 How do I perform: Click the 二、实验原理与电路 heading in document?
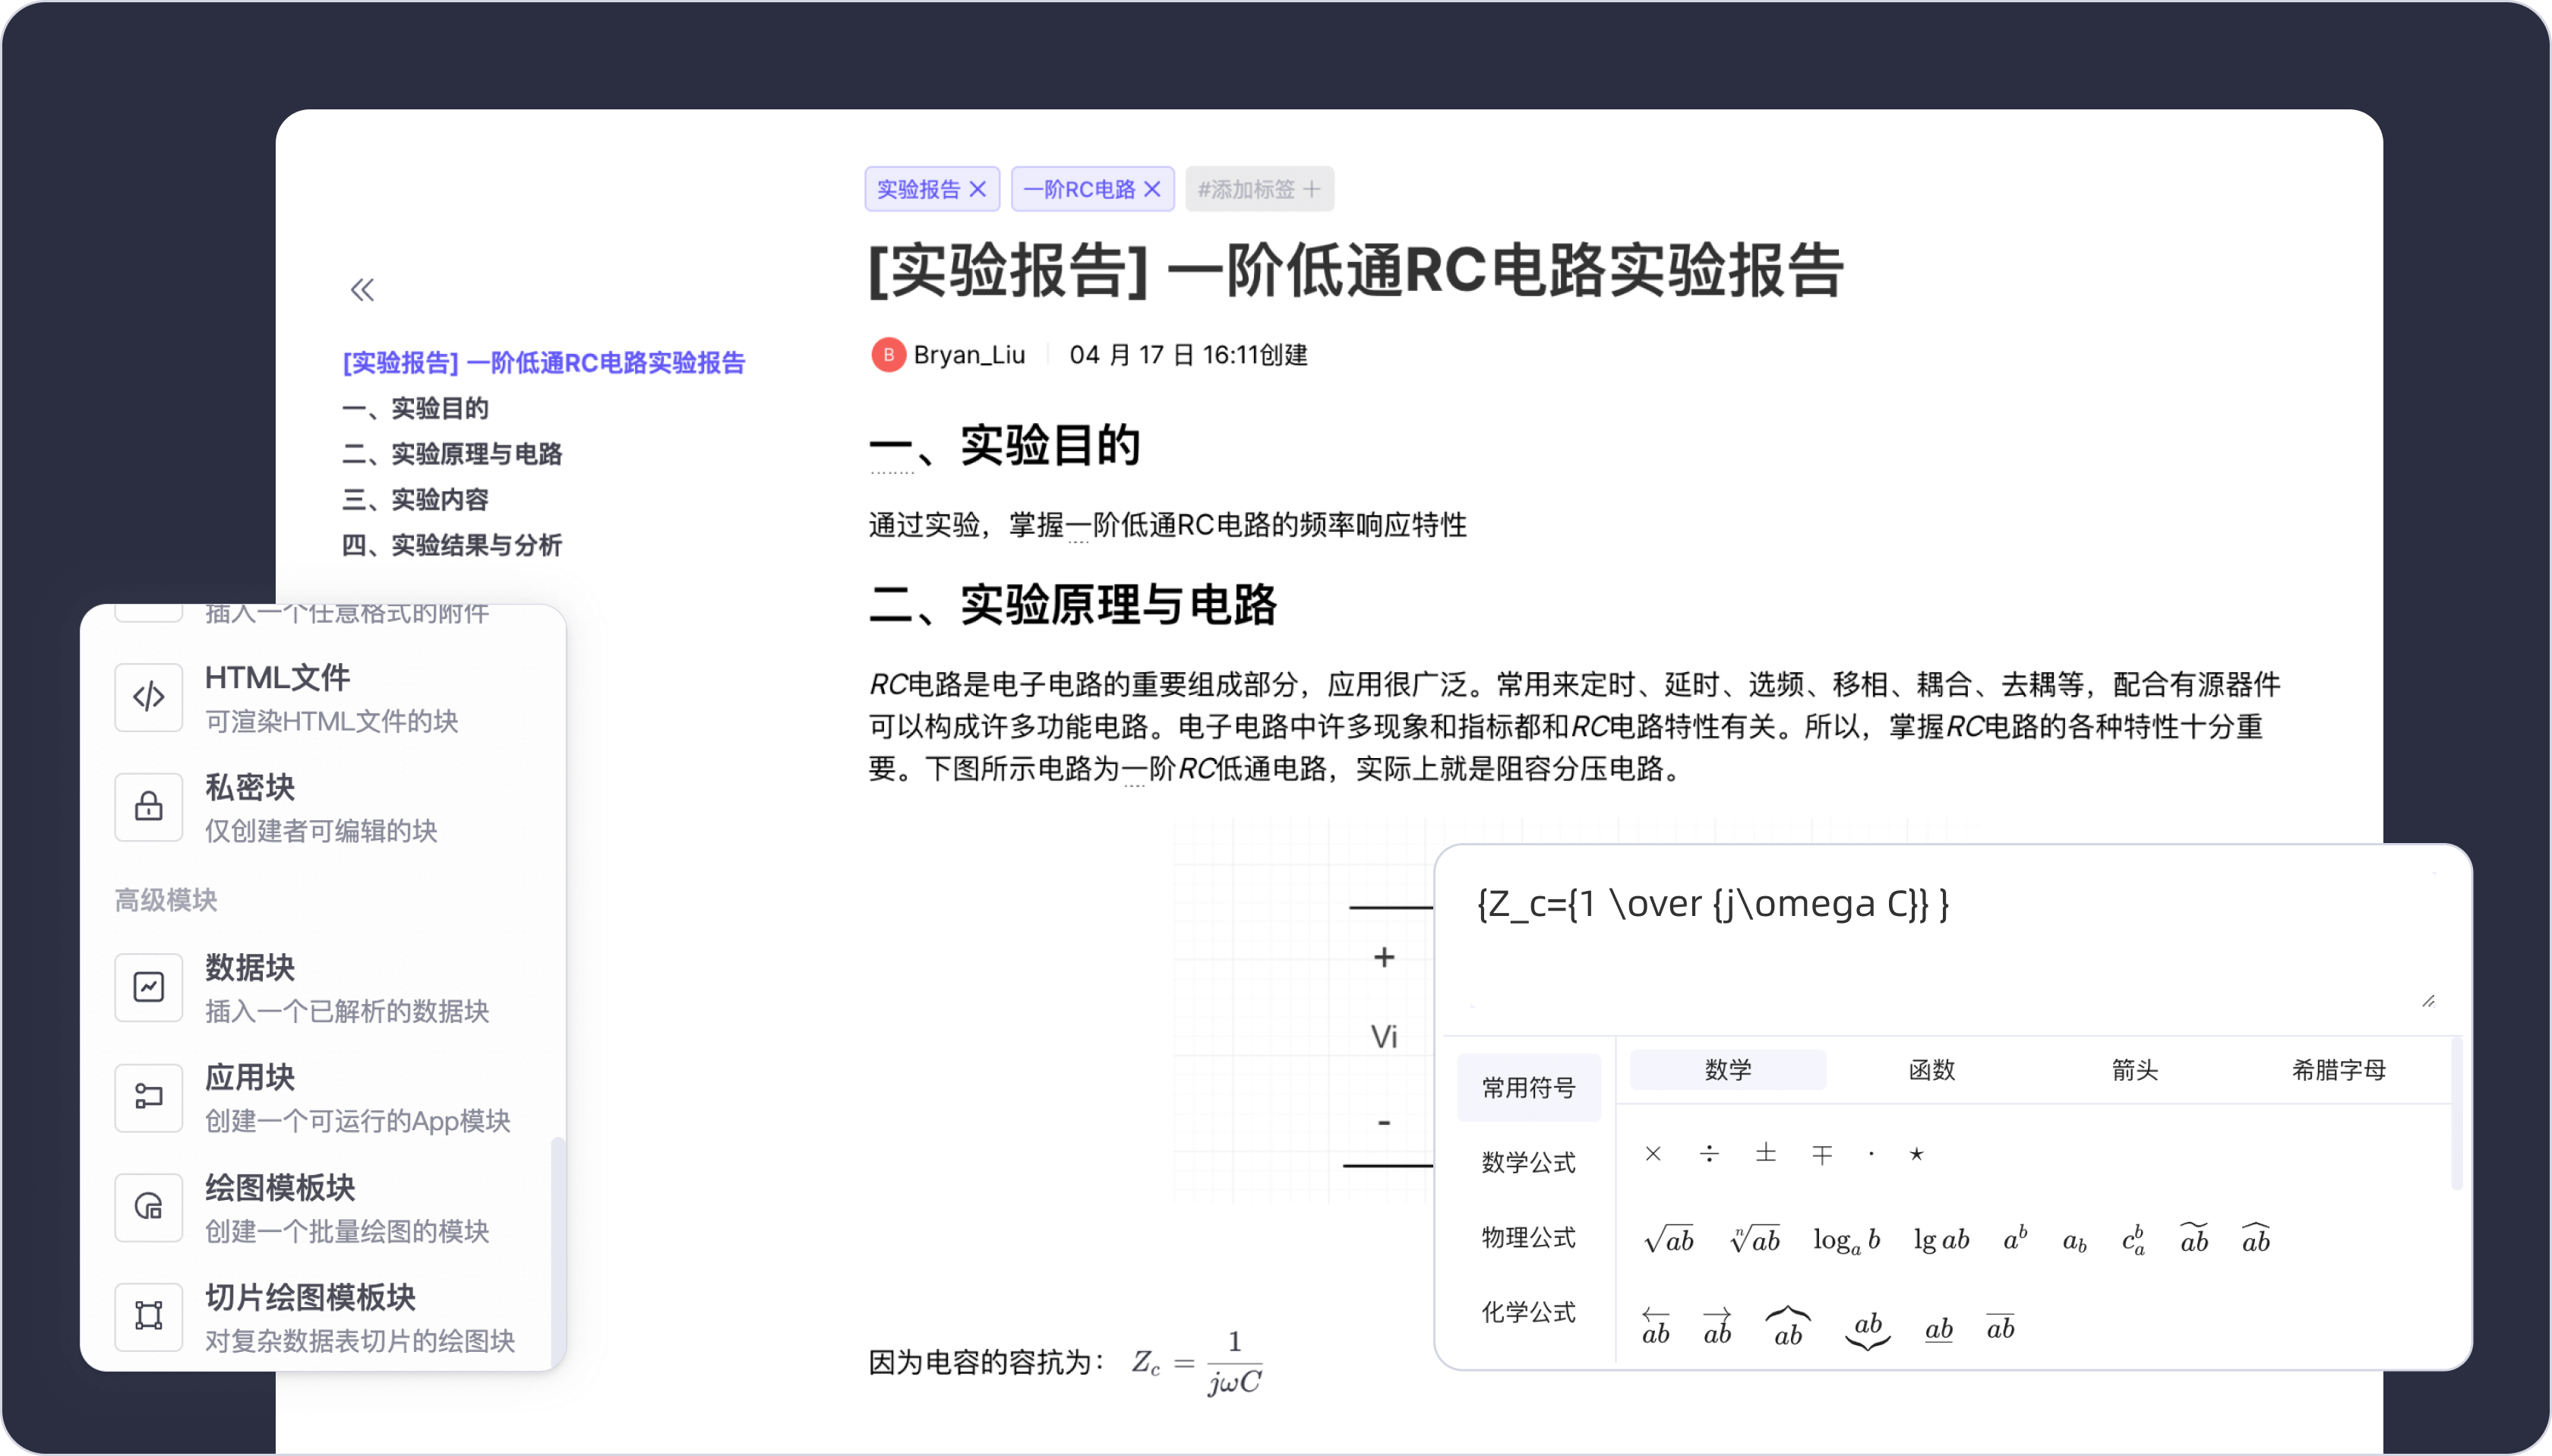click(1073, 604)
